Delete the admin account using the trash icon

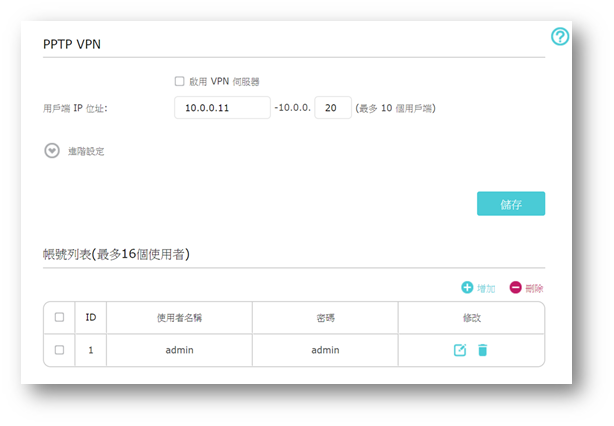point(483,350)
